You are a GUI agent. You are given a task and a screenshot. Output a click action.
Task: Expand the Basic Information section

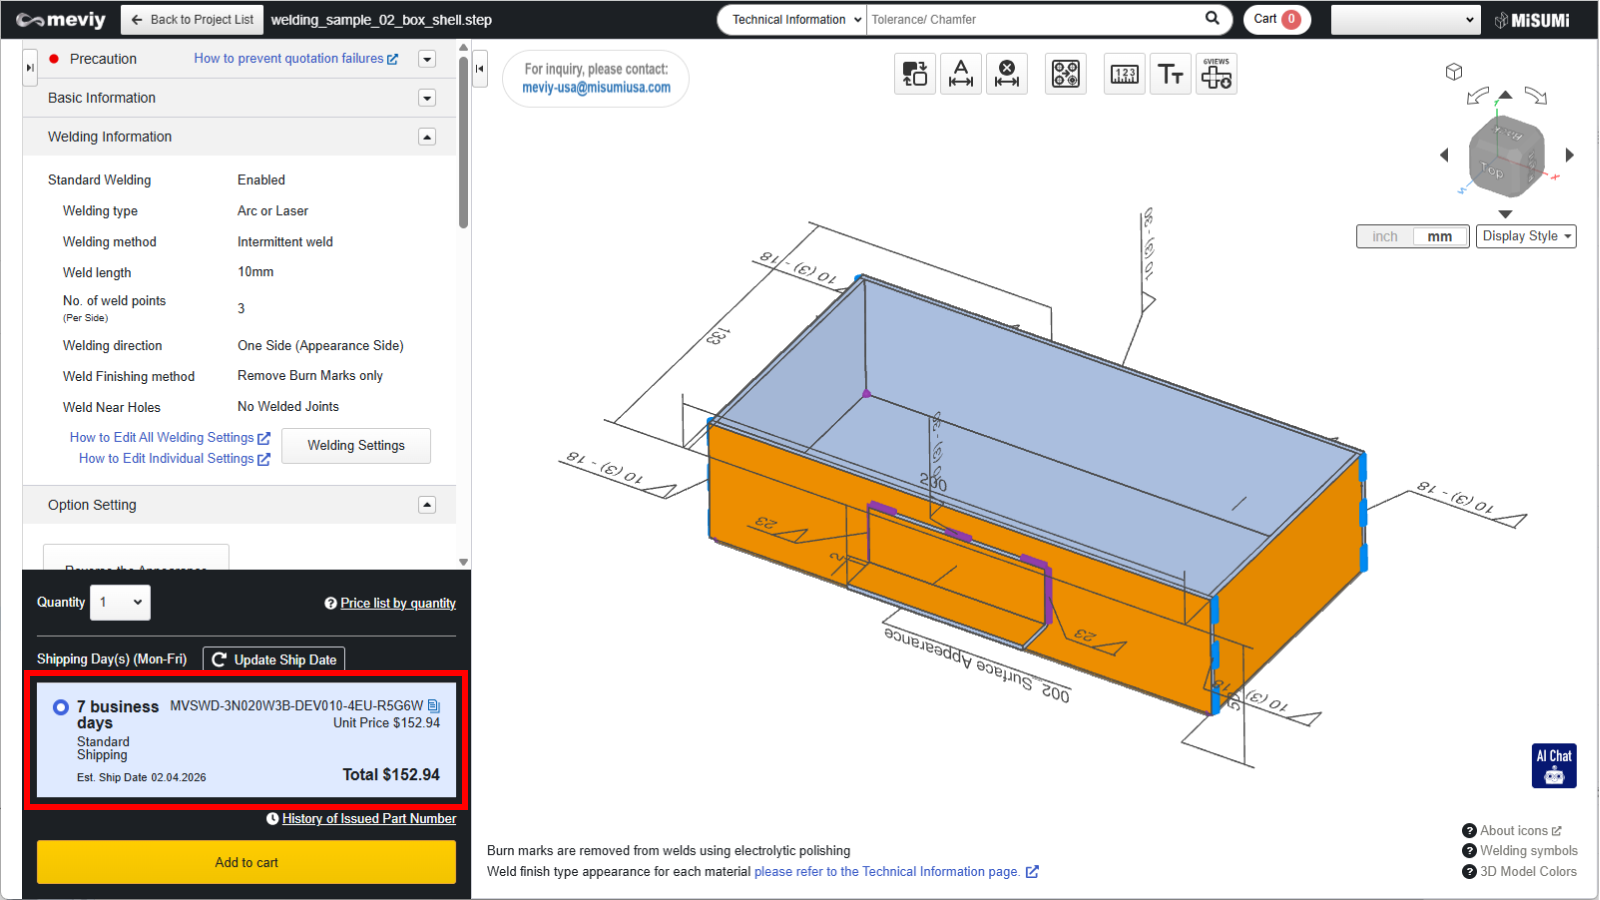click(x=427, y=98)
